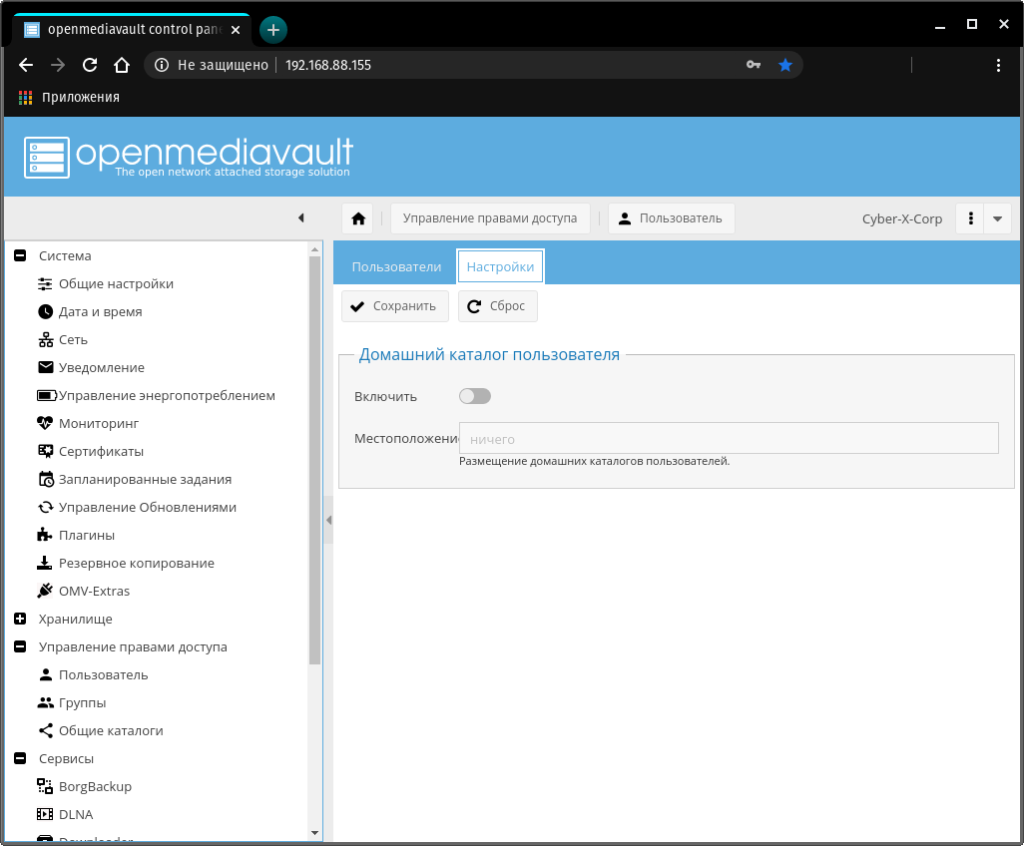Click the Сохранить button
This screenshot has width=1024, height=846.
click(394, 306)
